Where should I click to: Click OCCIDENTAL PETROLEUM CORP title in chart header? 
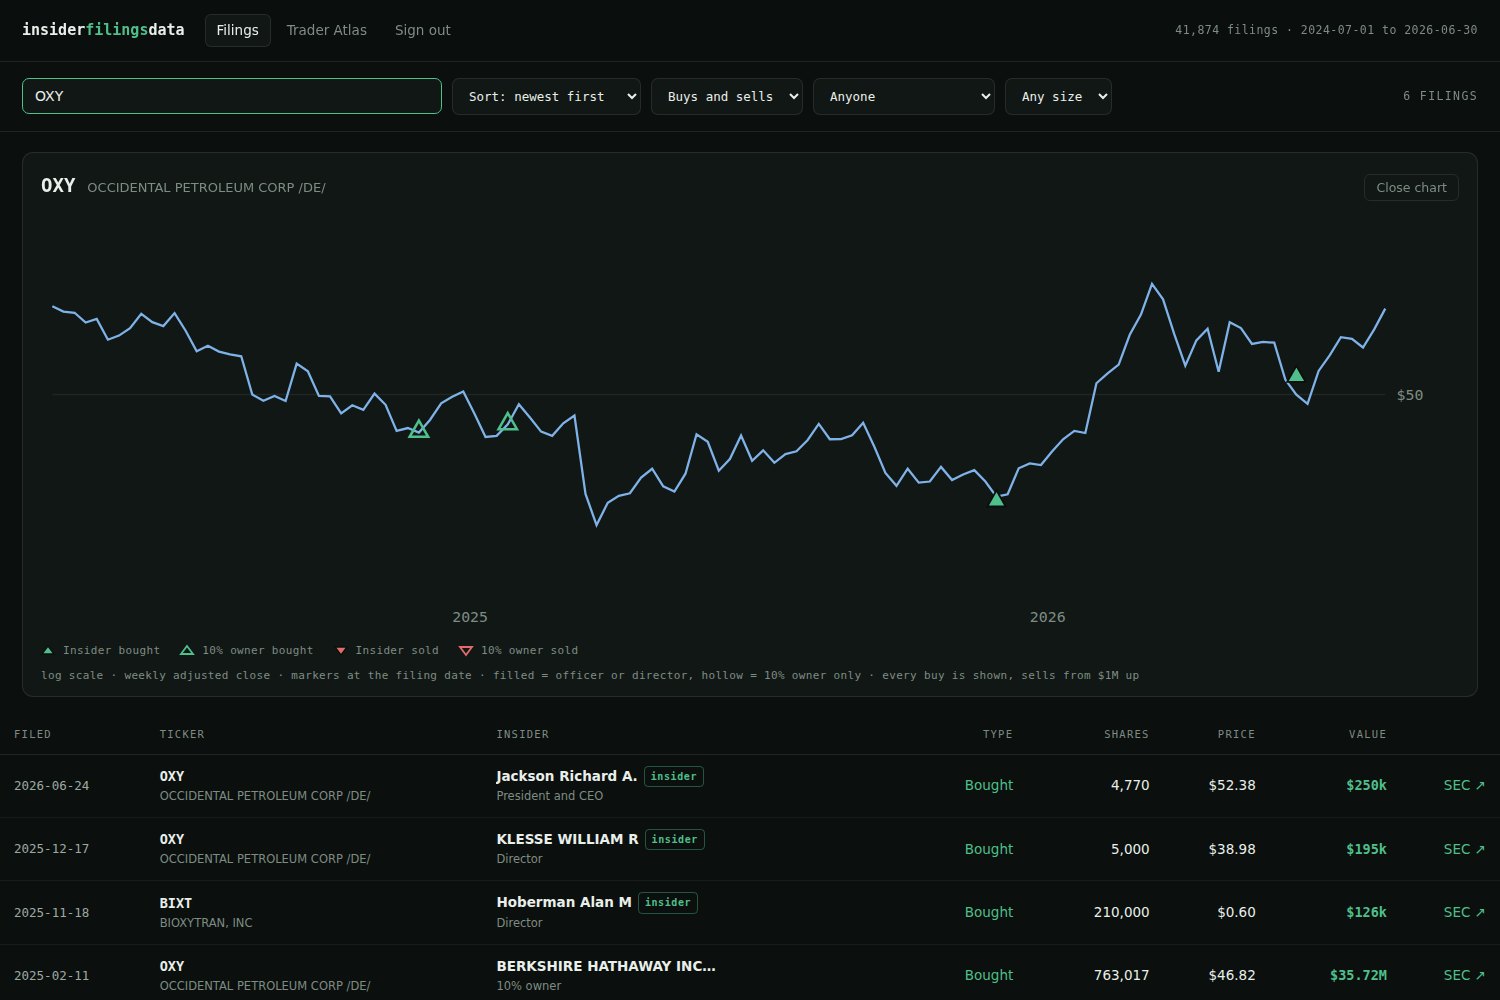[206, 187]
